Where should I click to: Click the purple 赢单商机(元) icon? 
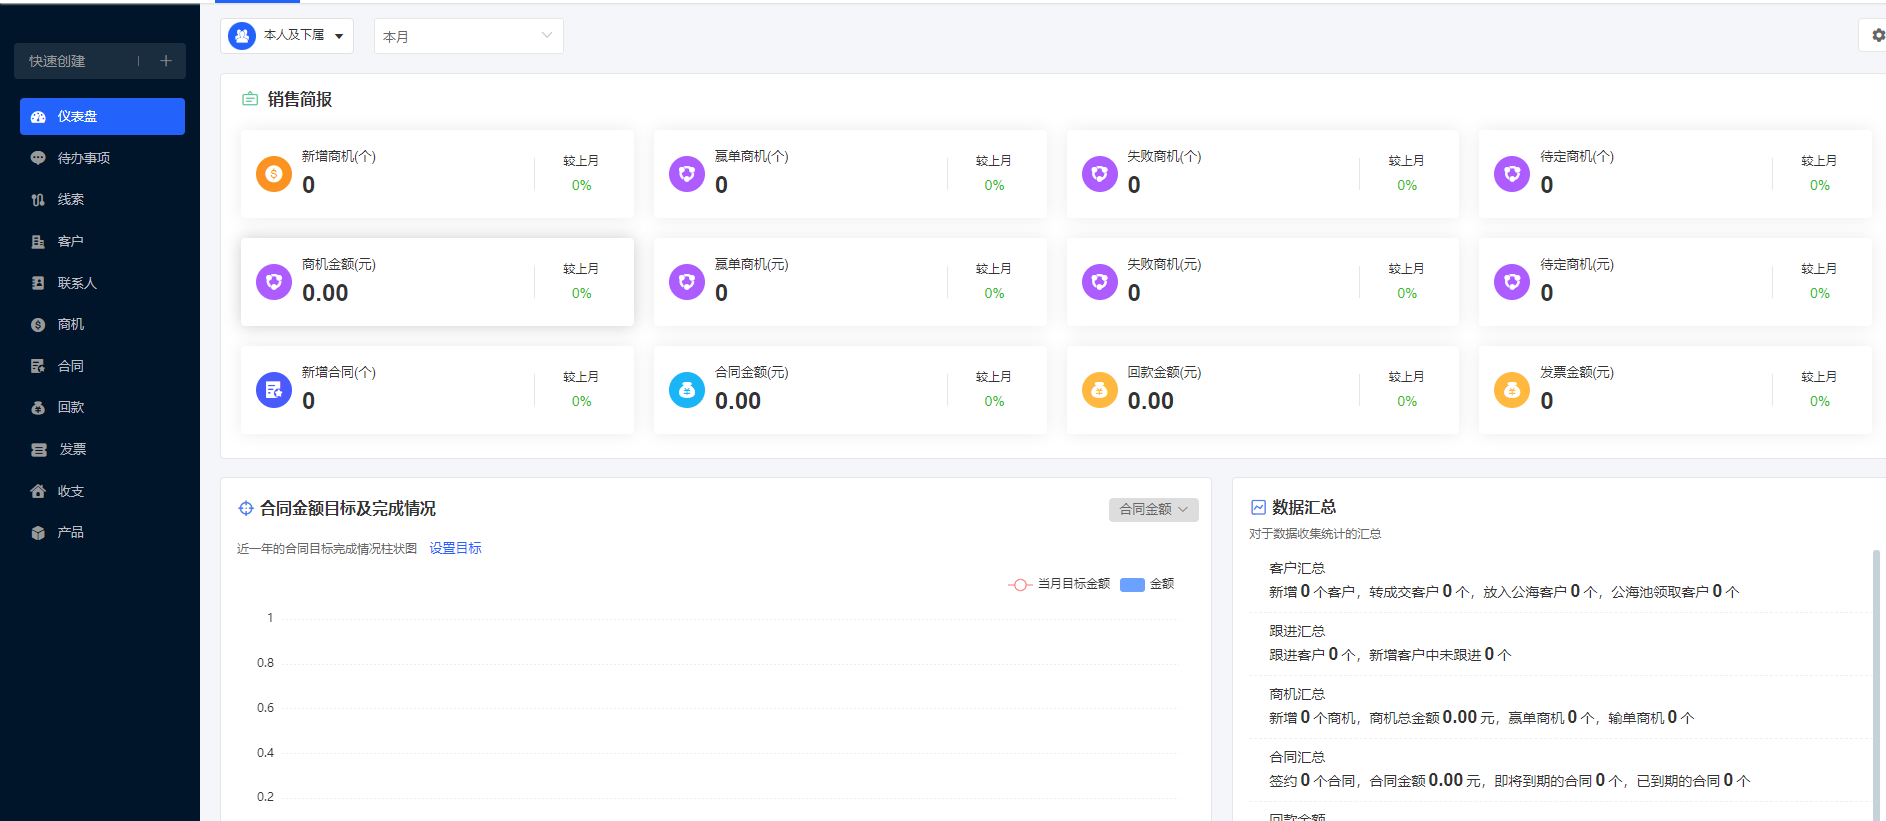point(687,282)
